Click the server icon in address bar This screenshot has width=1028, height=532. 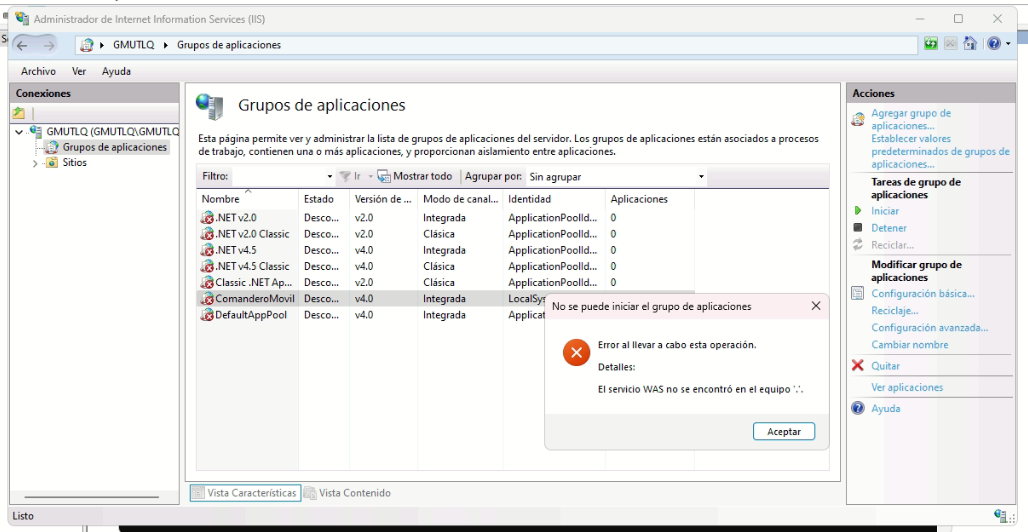(x=86, y=45)
